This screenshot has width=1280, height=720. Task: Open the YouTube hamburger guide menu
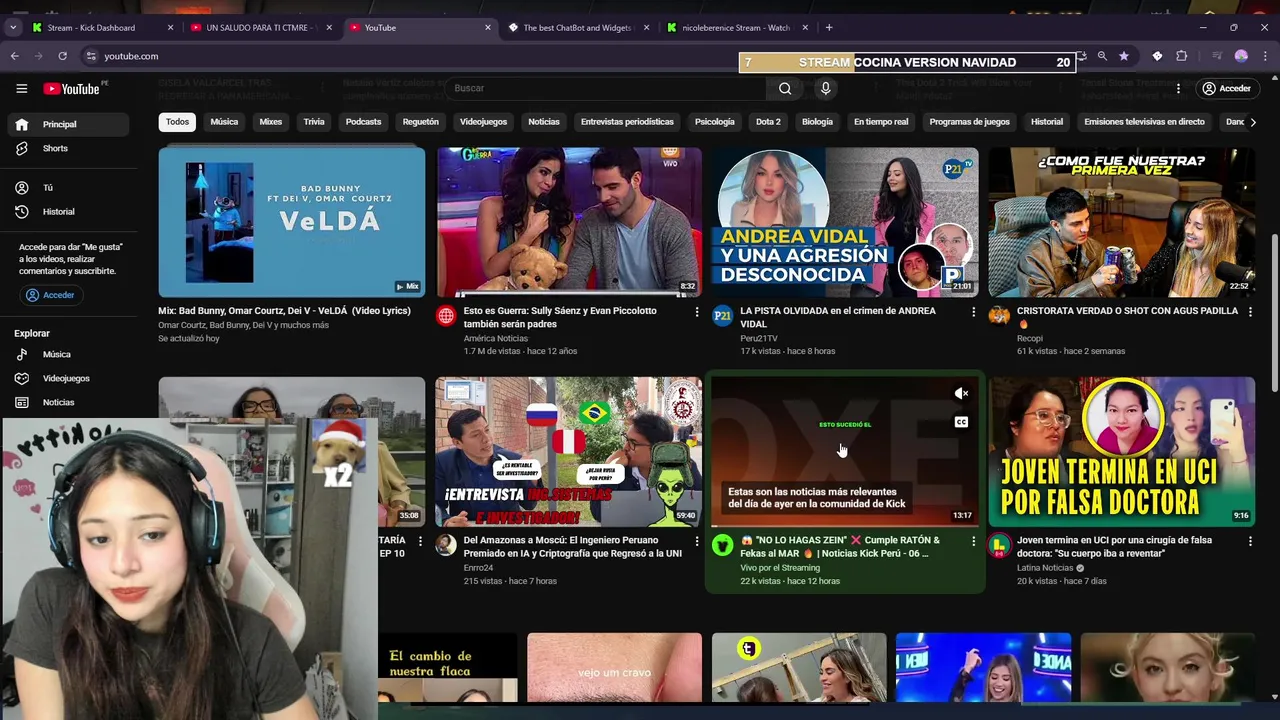(x=21, y=89)
